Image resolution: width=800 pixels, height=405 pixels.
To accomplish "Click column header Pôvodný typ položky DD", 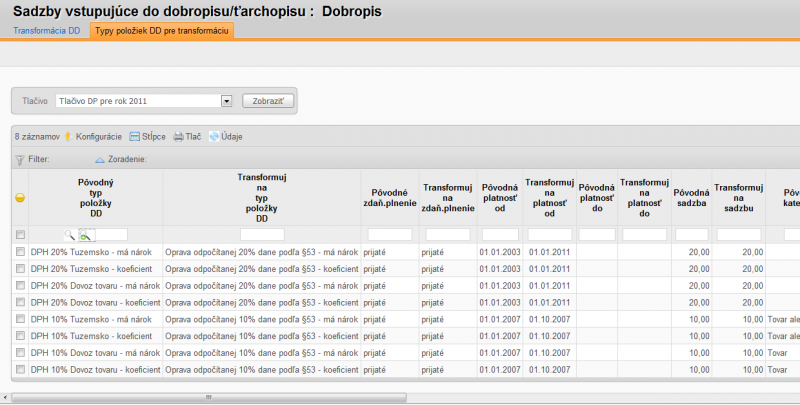I will coord(96,198).
